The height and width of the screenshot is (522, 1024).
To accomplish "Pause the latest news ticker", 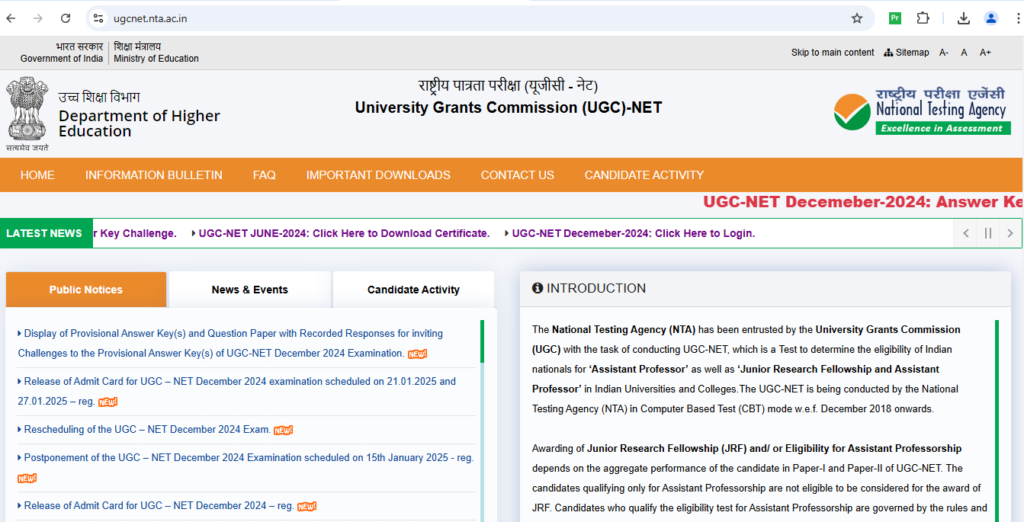I will [x=987, y=233].
